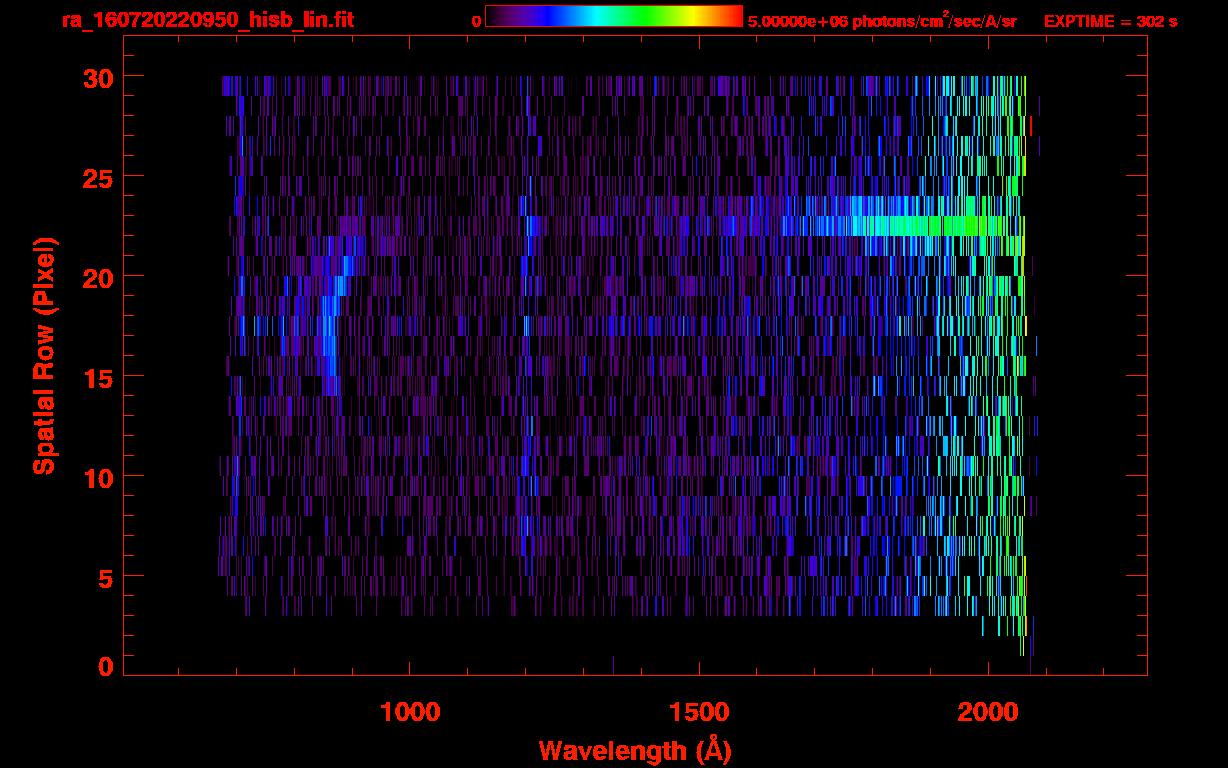Select the 5.00000e+06 photons/cm²/sec/A/sr label
The image size is (1228, 768).
[x=882, y=21]
